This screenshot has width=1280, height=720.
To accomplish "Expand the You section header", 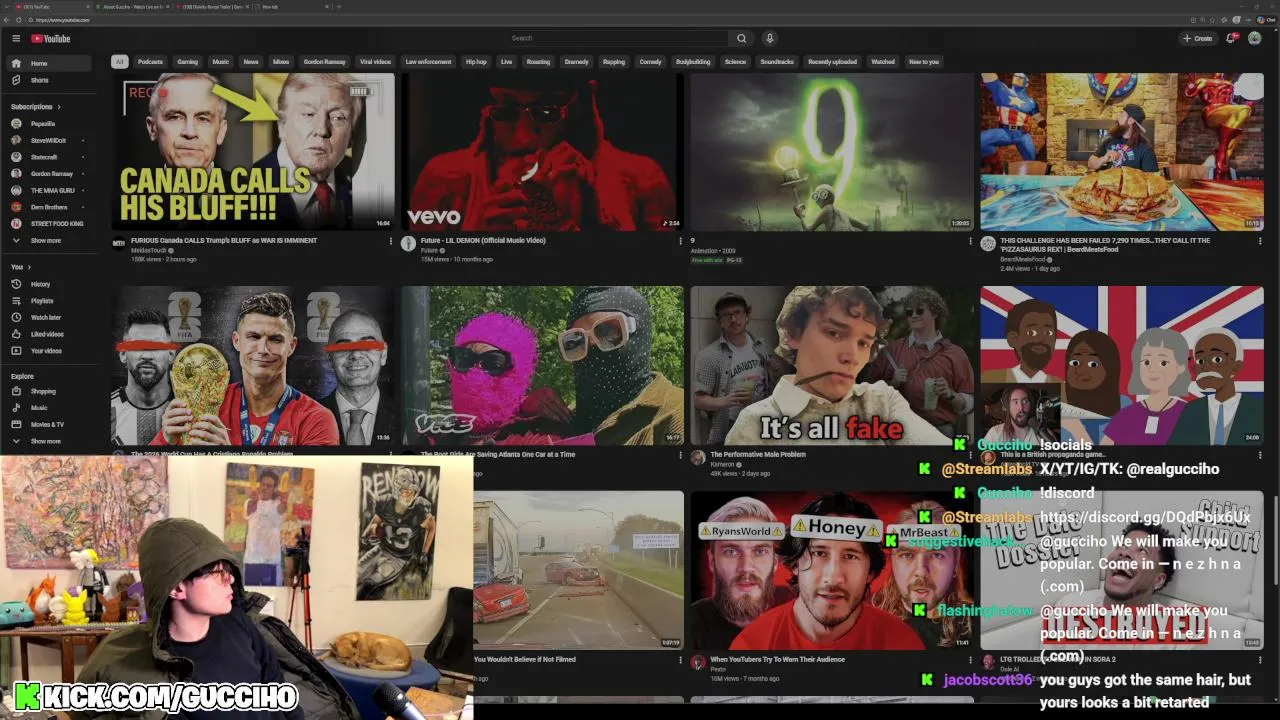I will pos(21,267).
